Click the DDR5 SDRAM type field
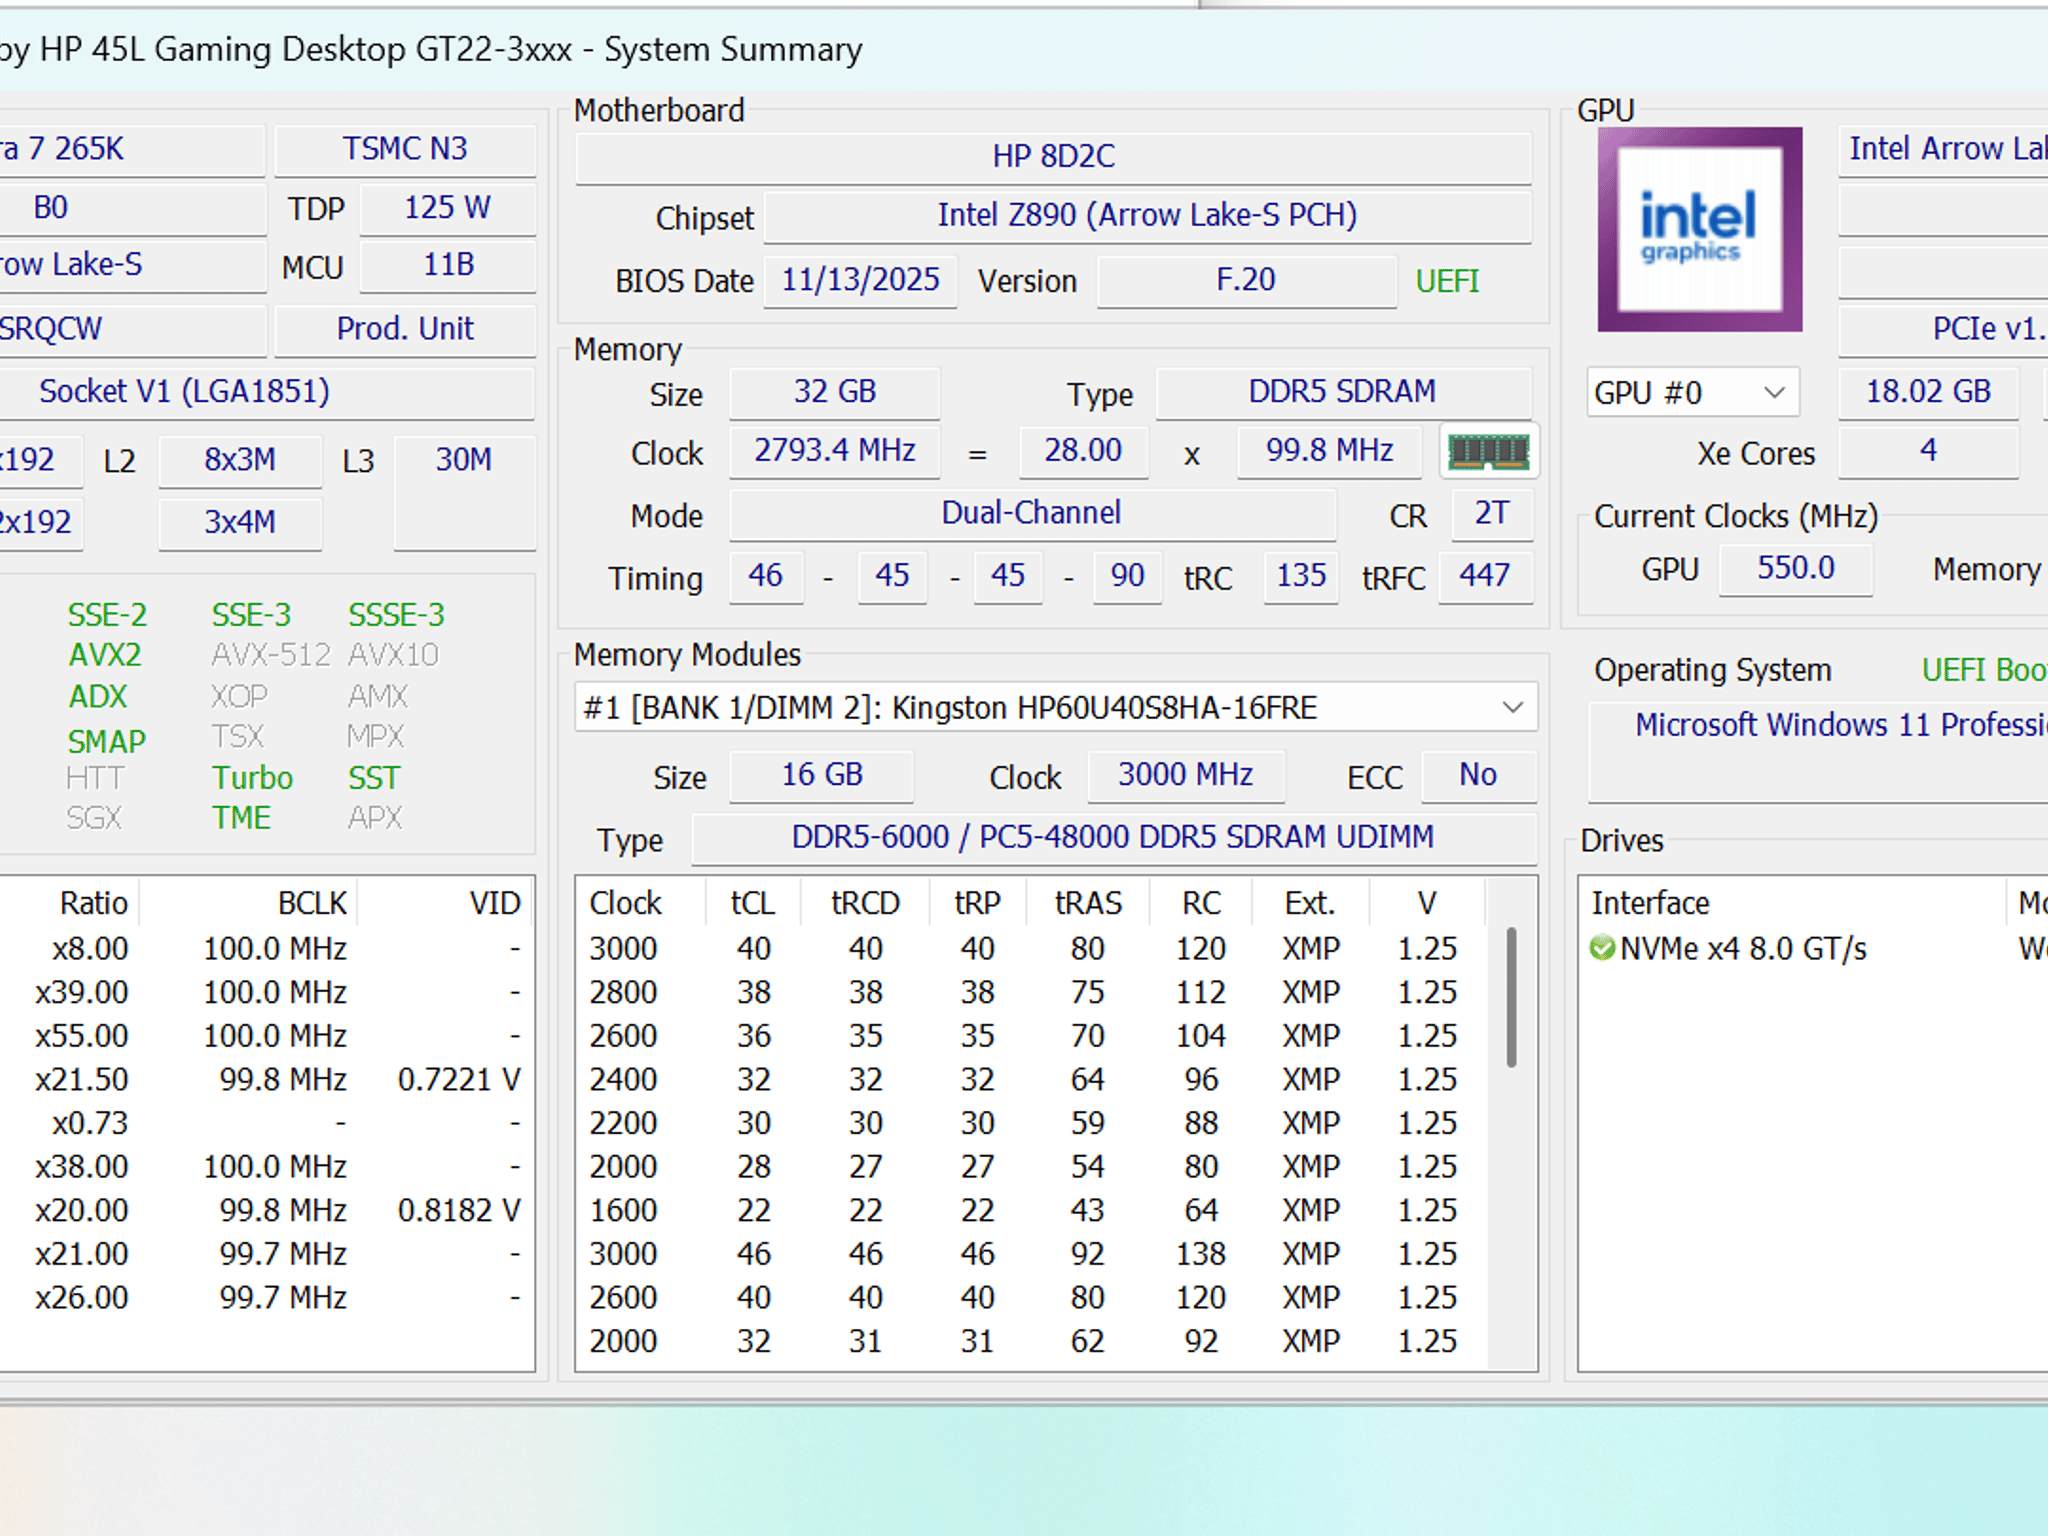Image resolution: width=2048 pixels, height=1536 pixels. click(x=1343, y=392)
